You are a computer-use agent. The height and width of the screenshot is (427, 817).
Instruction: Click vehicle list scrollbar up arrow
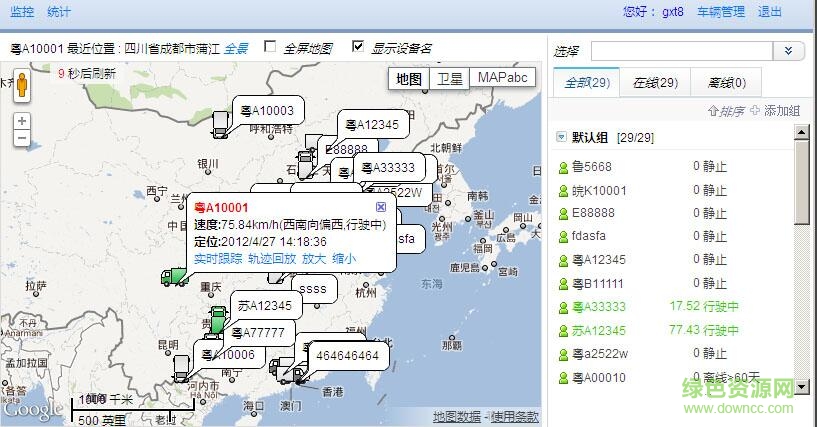801,132
